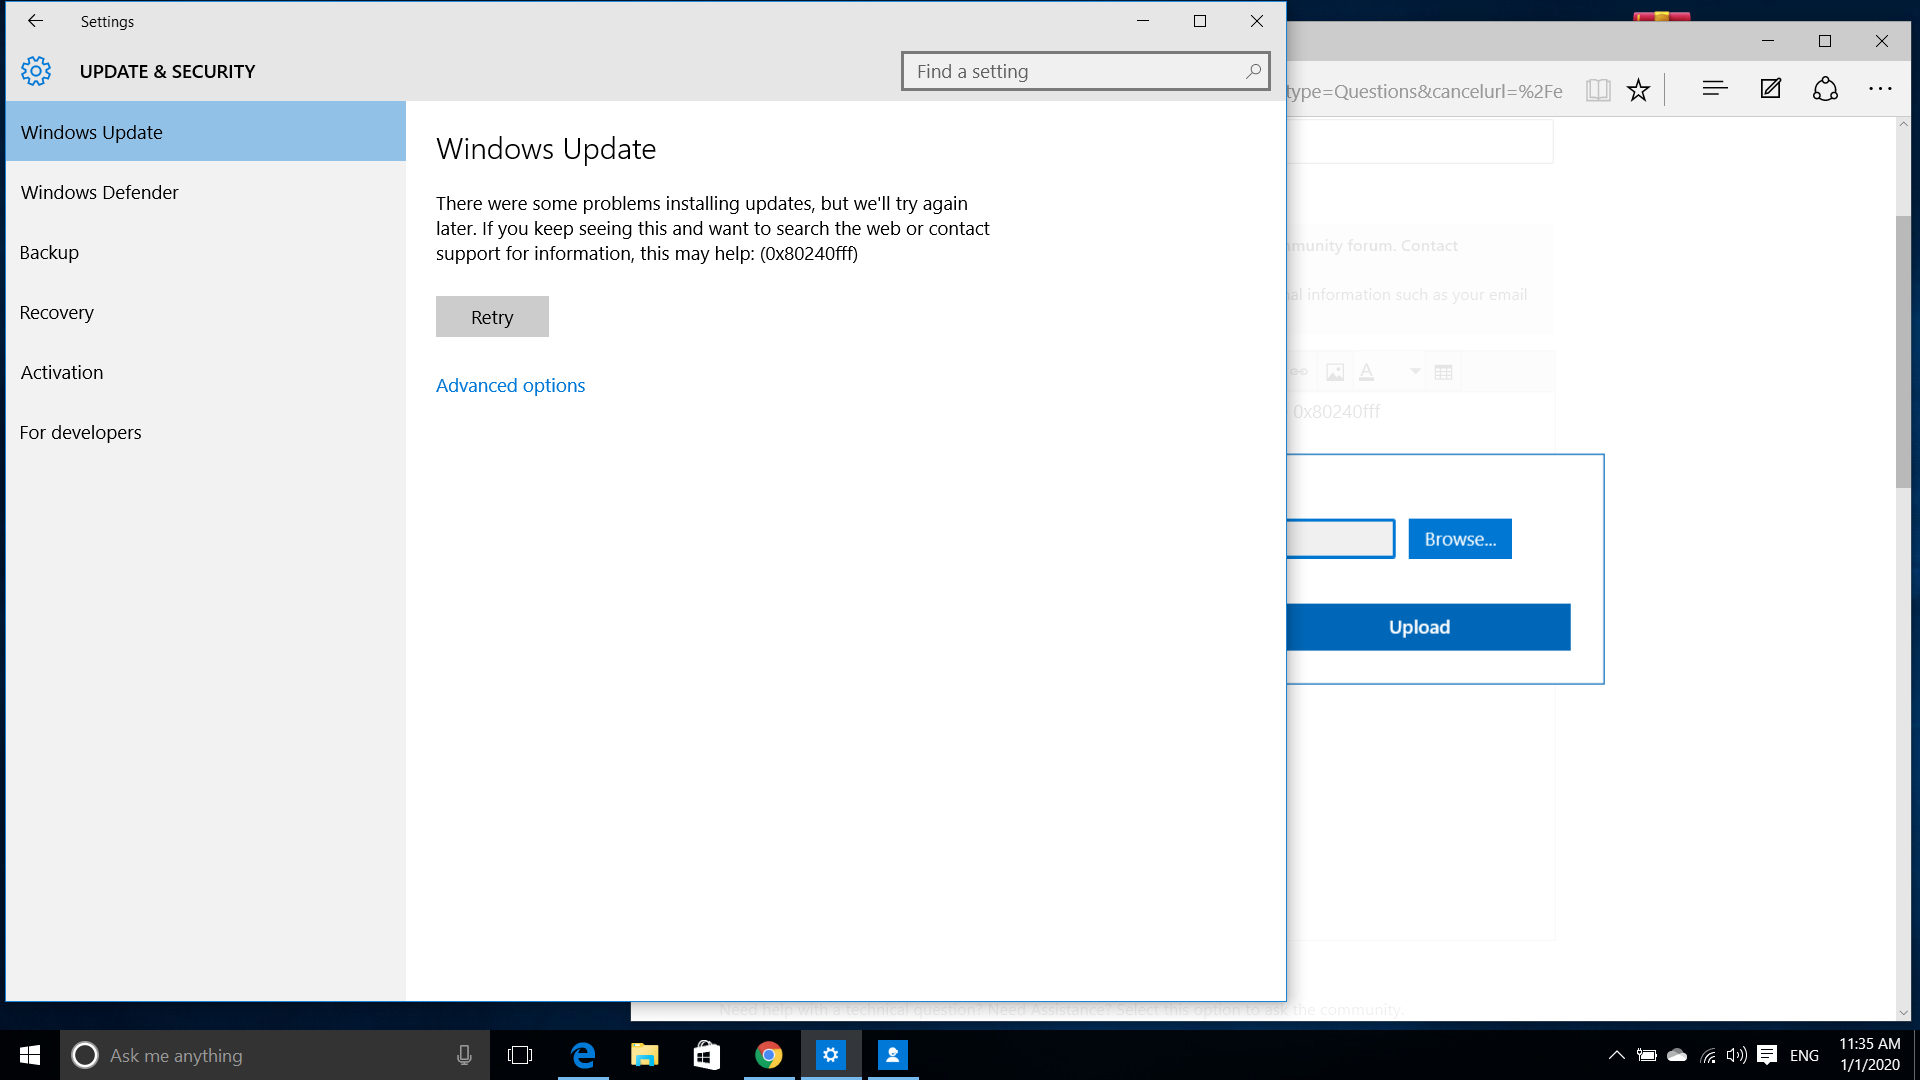Click the Settings taskbar icon
1920x1080 pixels.
click(831, 1055)
